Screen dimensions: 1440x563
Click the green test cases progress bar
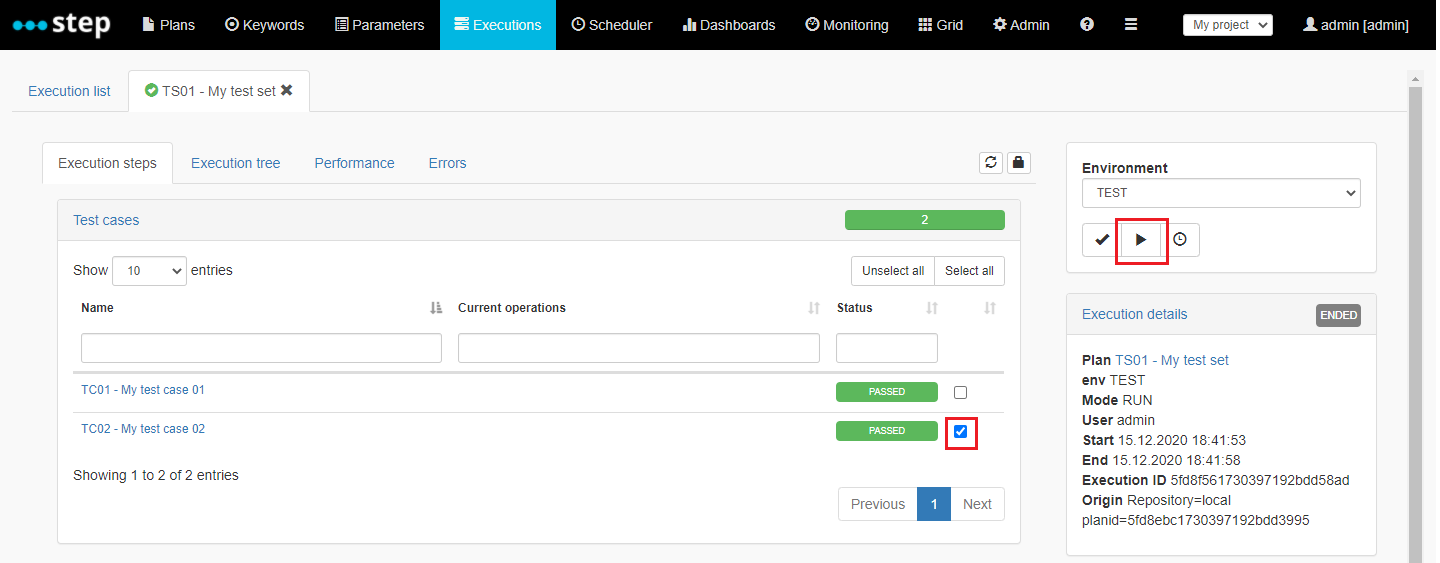(925, 220)
